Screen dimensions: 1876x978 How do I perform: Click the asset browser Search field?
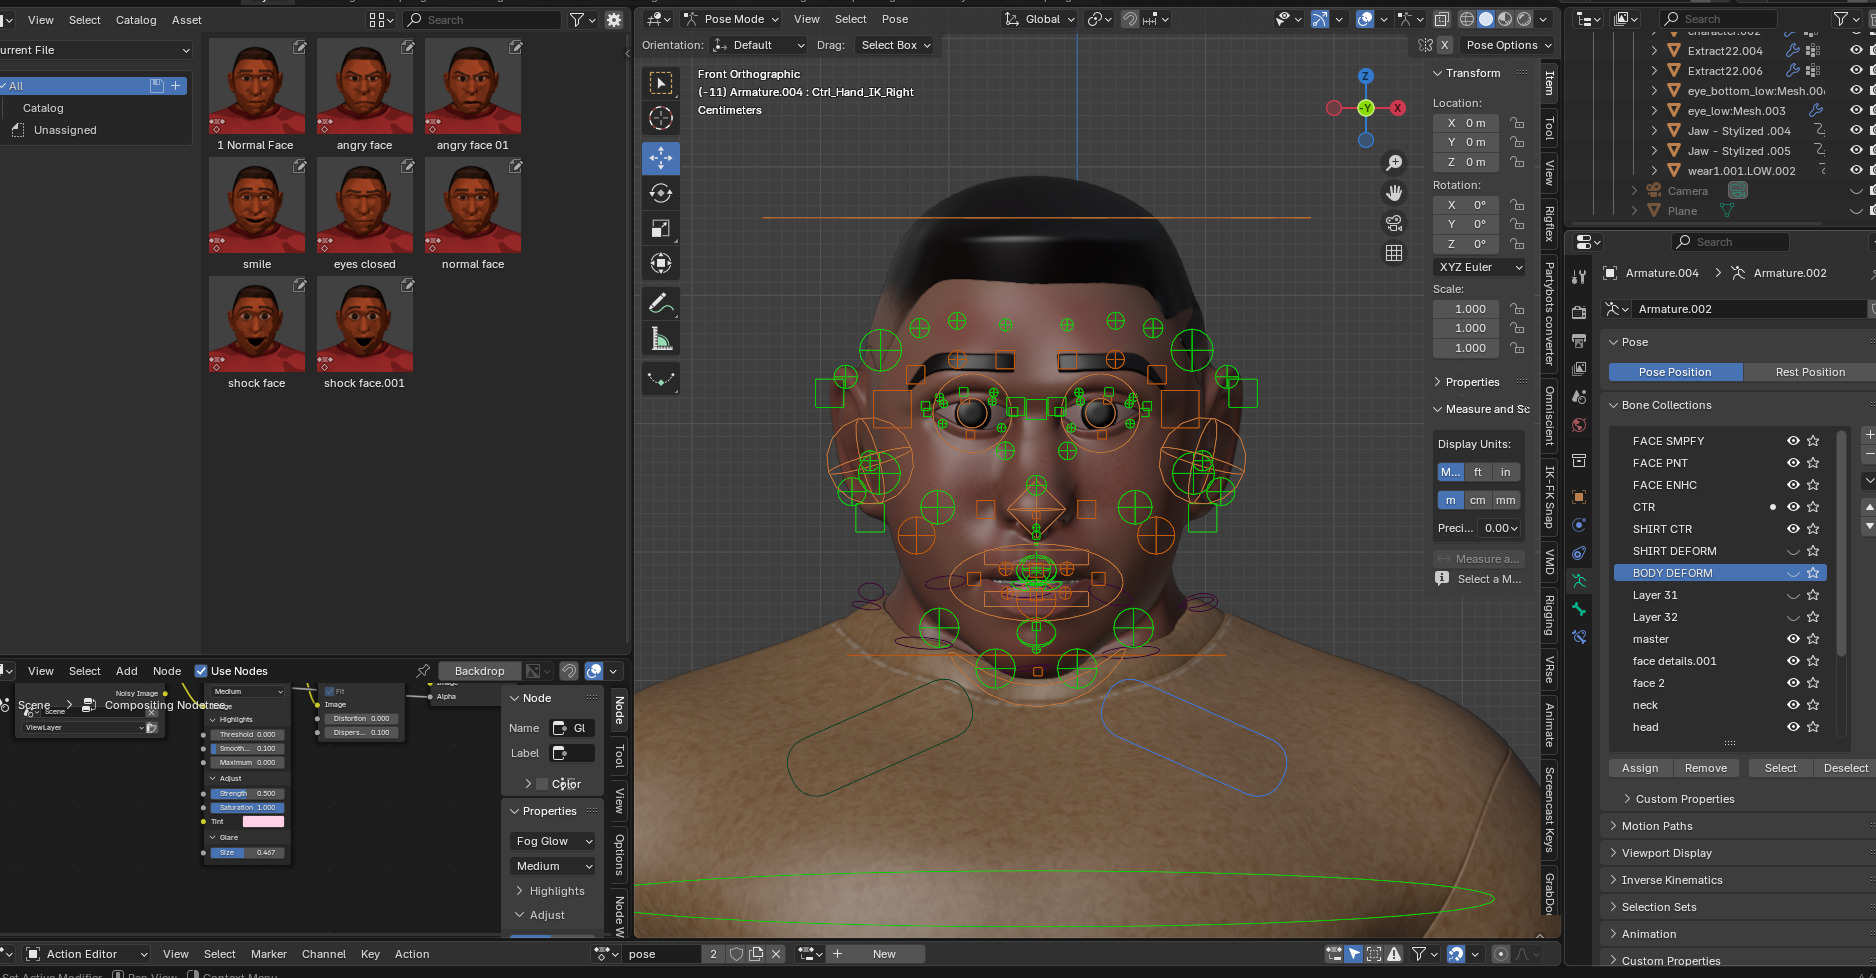click(482, 20)
